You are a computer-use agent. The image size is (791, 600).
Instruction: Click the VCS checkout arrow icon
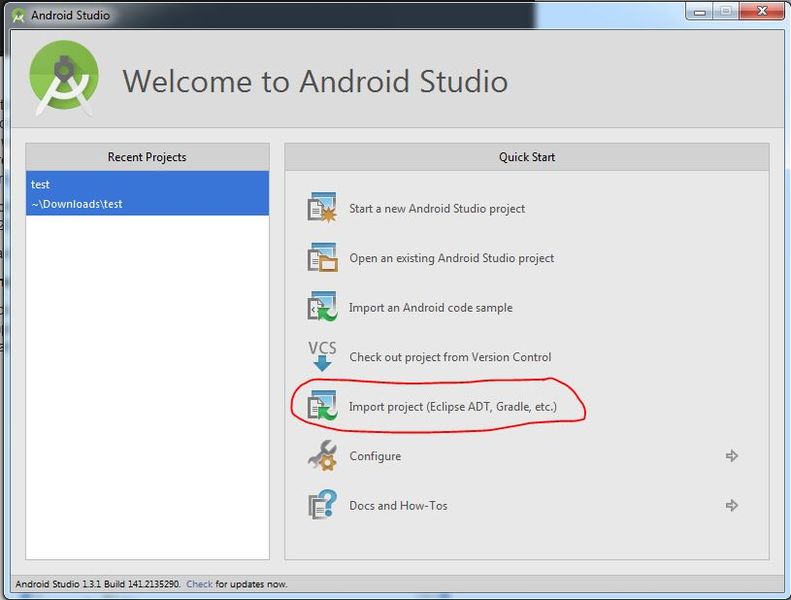pyautogui.click(x=322, y=356)
